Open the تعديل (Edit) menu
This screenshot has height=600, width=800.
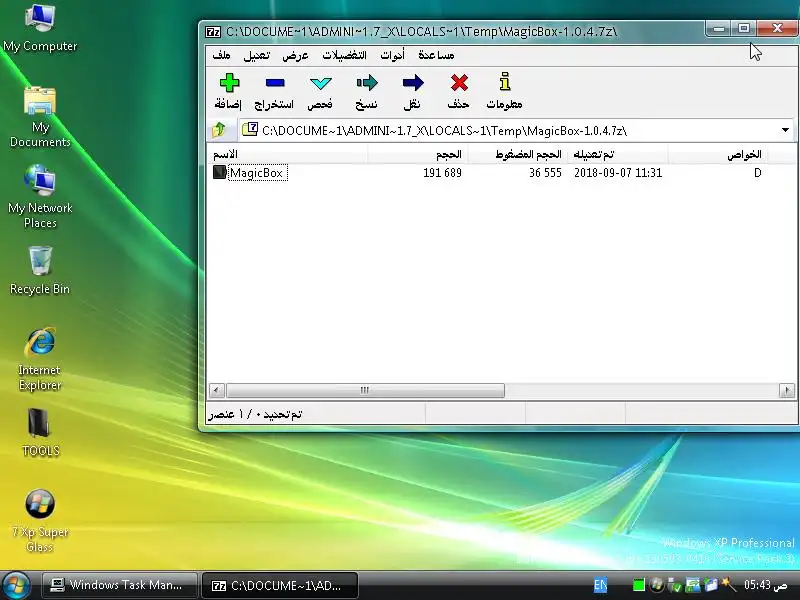(x=257, y=55)
